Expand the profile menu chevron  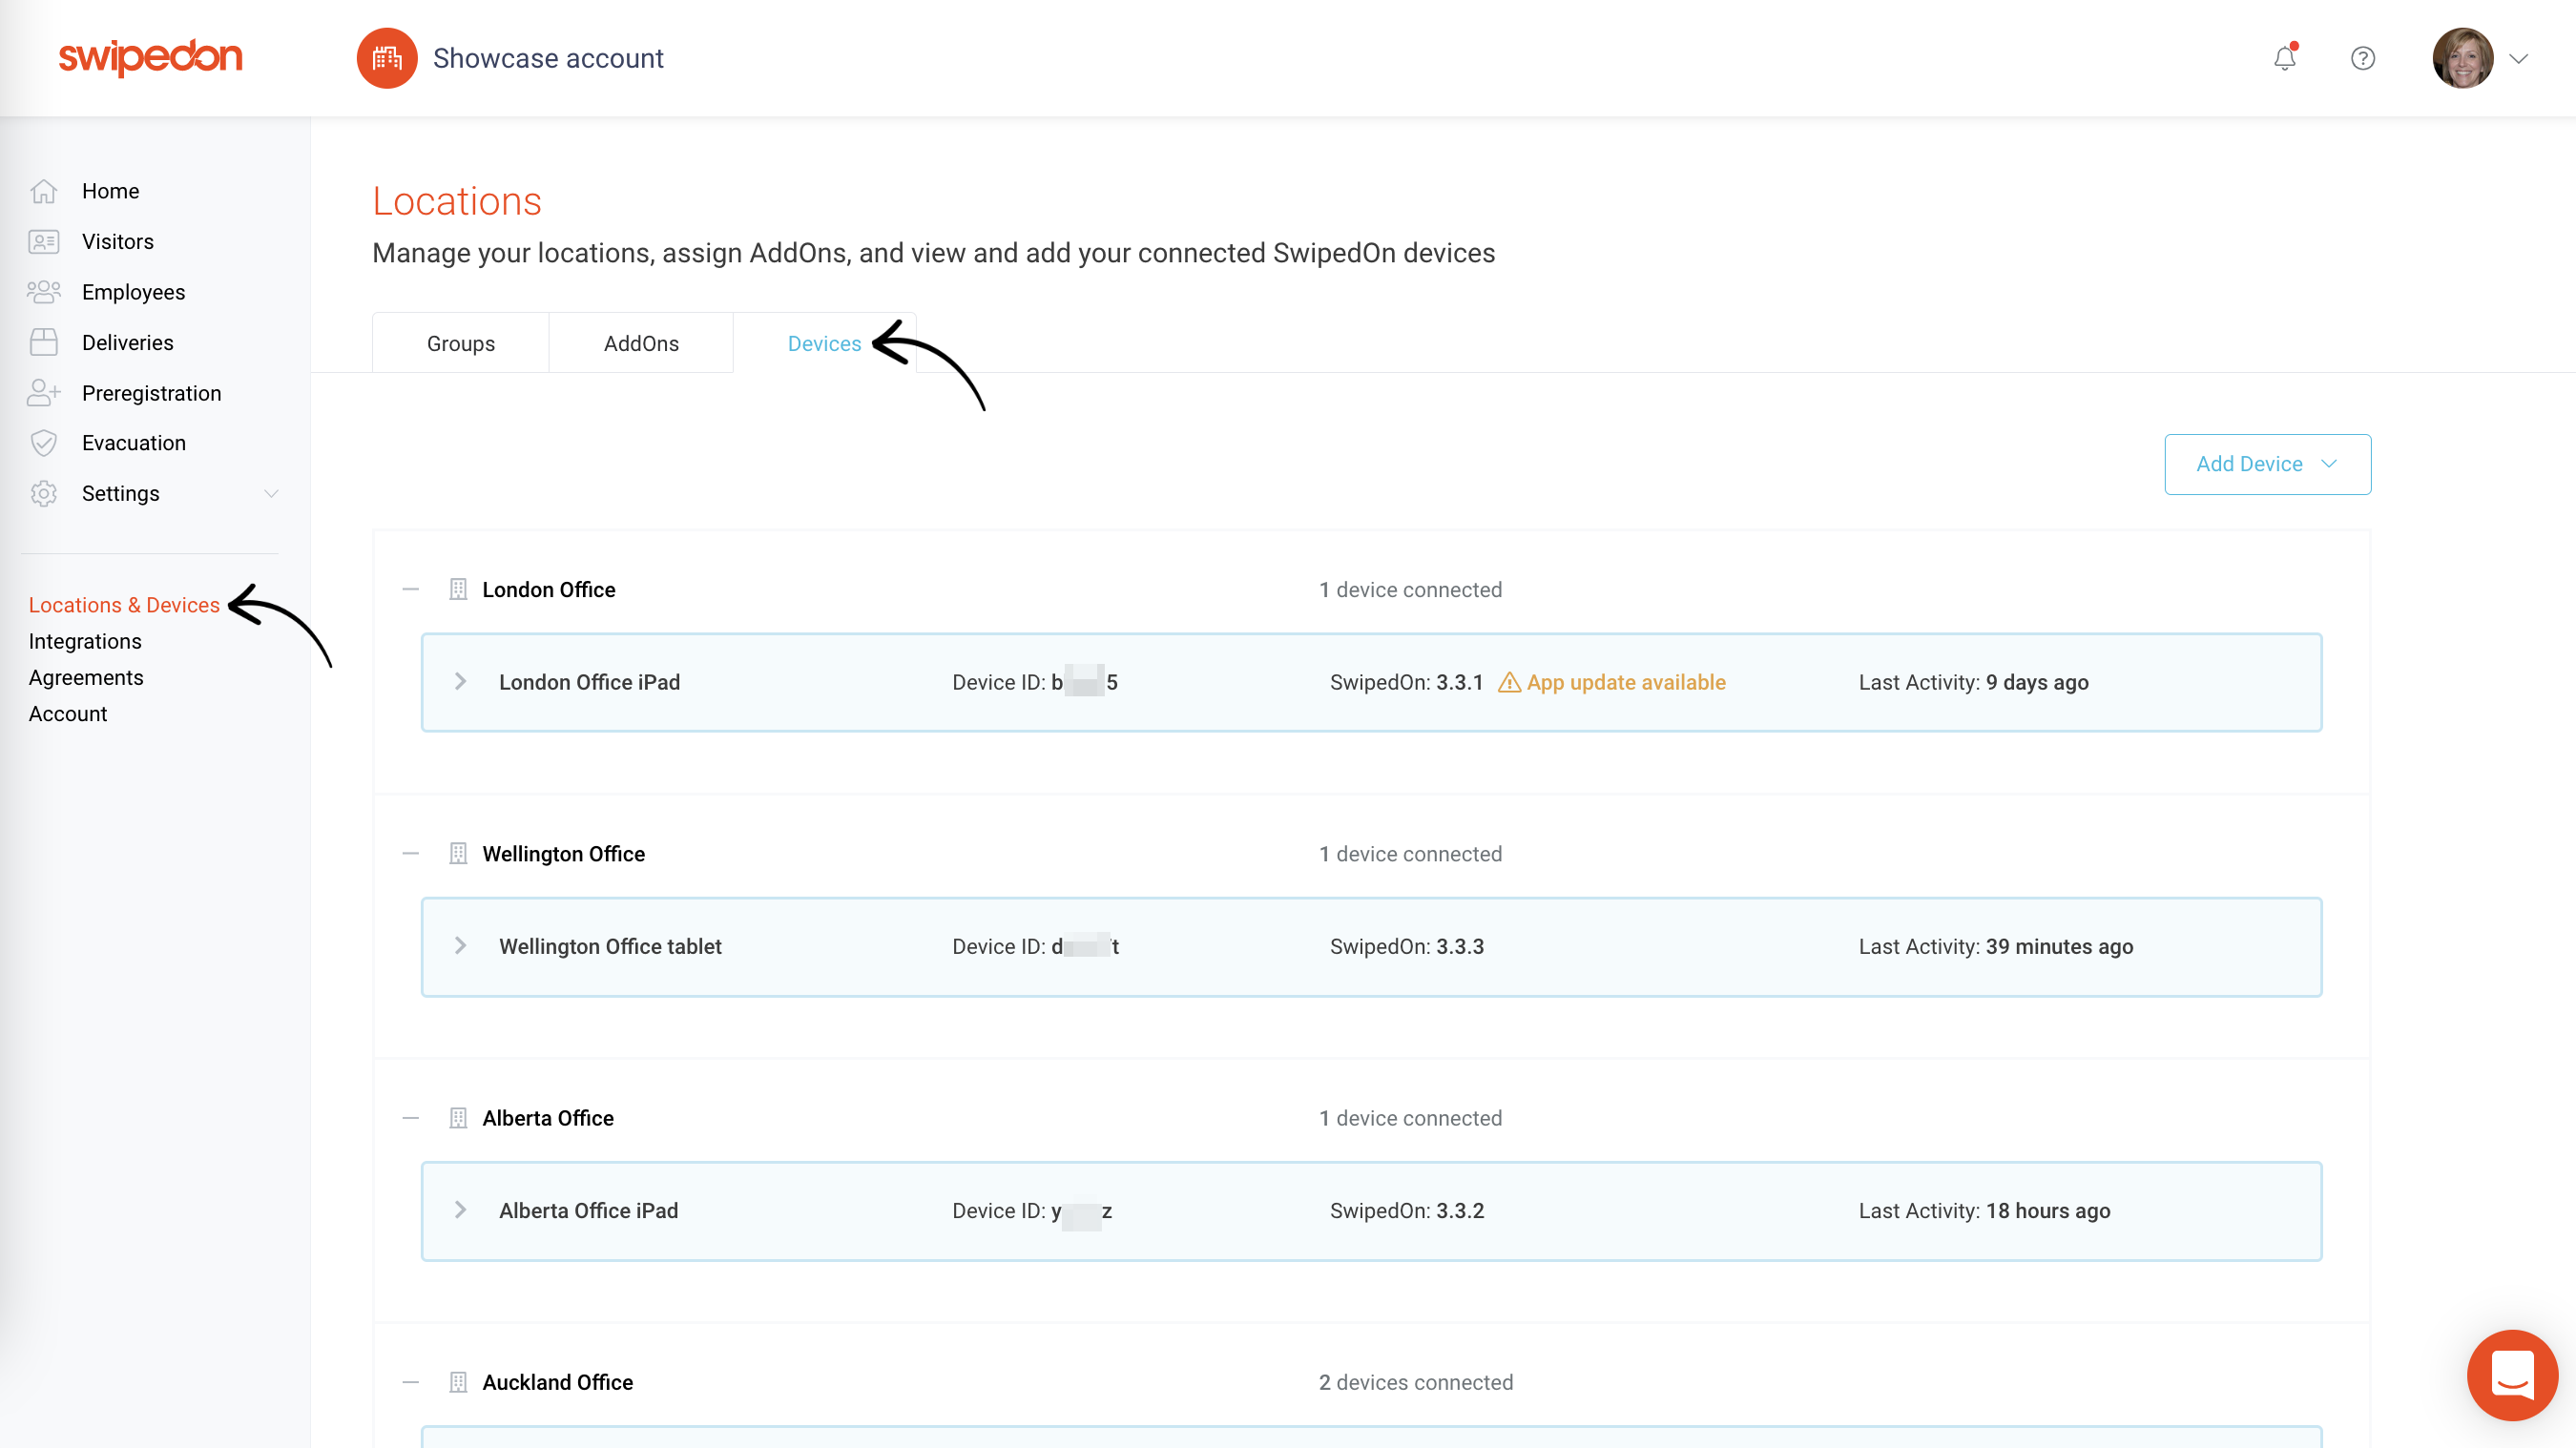click(2518, 59)
